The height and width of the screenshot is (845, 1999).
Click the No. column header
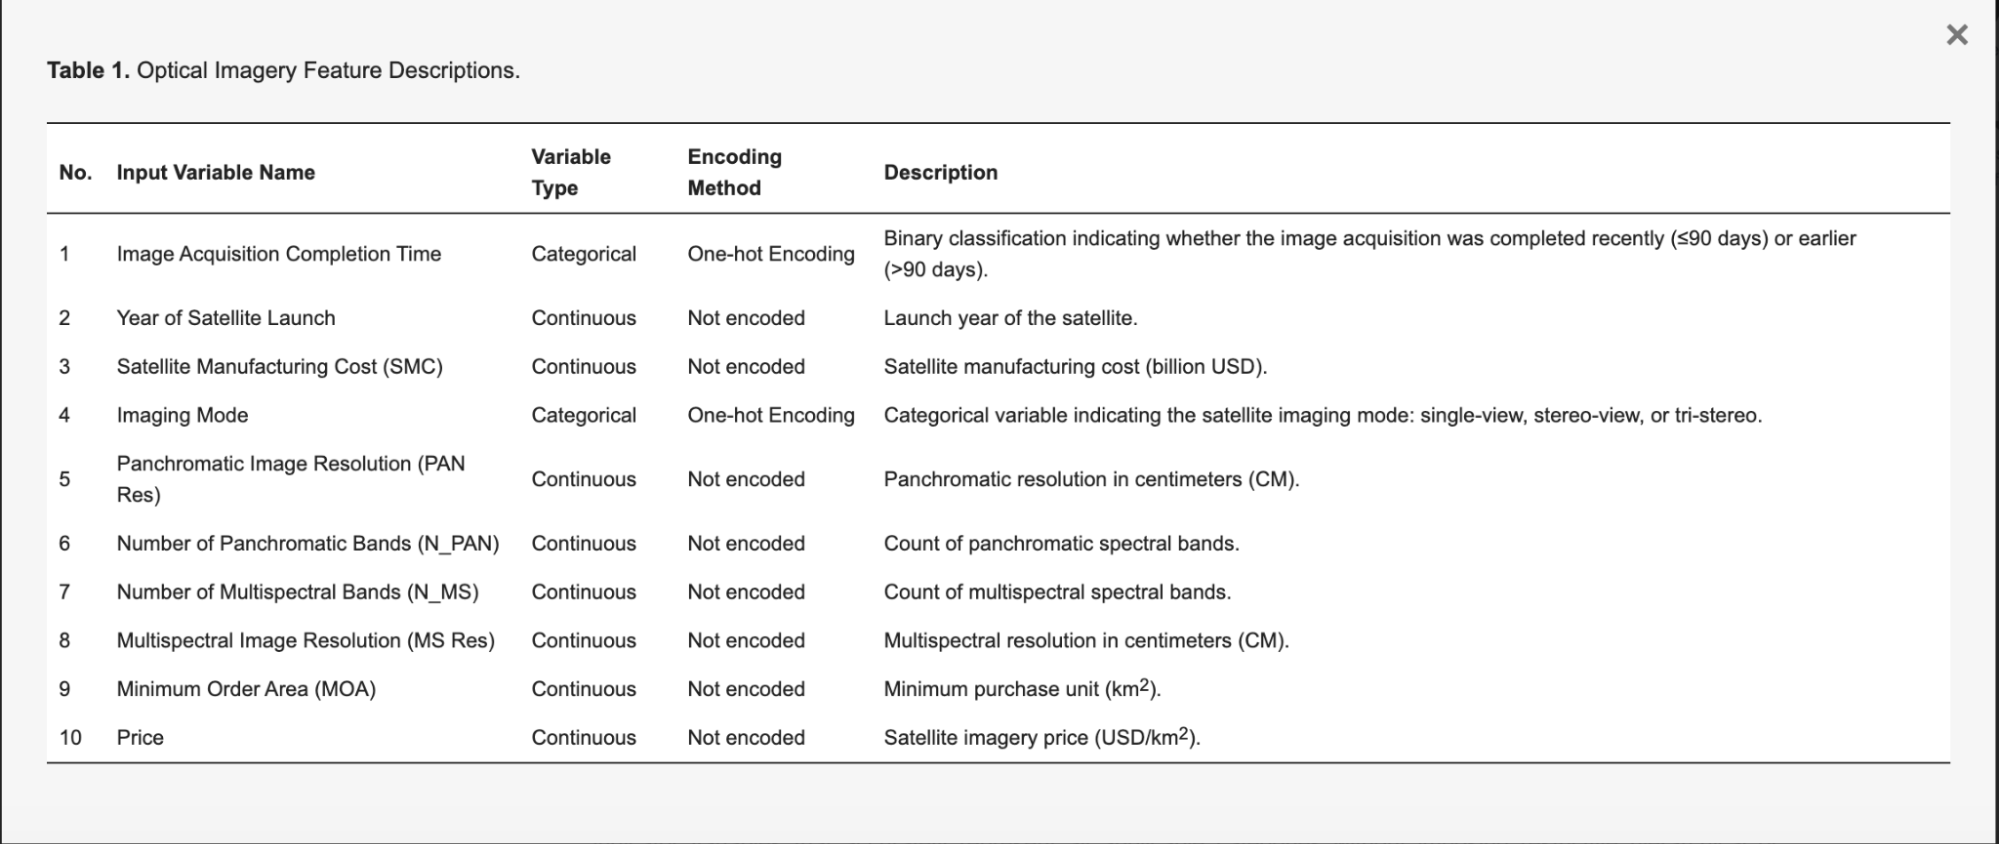point(75,172)
